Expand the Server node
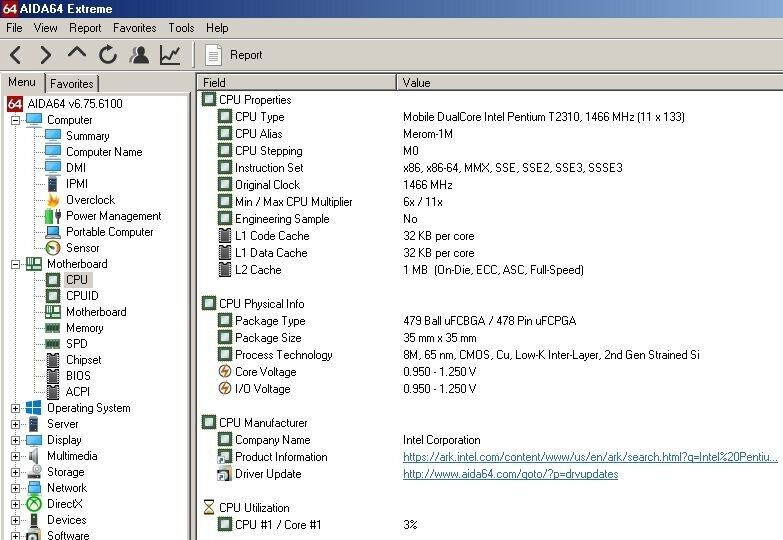Screen dimensions: 783x540 pos(15,424)
